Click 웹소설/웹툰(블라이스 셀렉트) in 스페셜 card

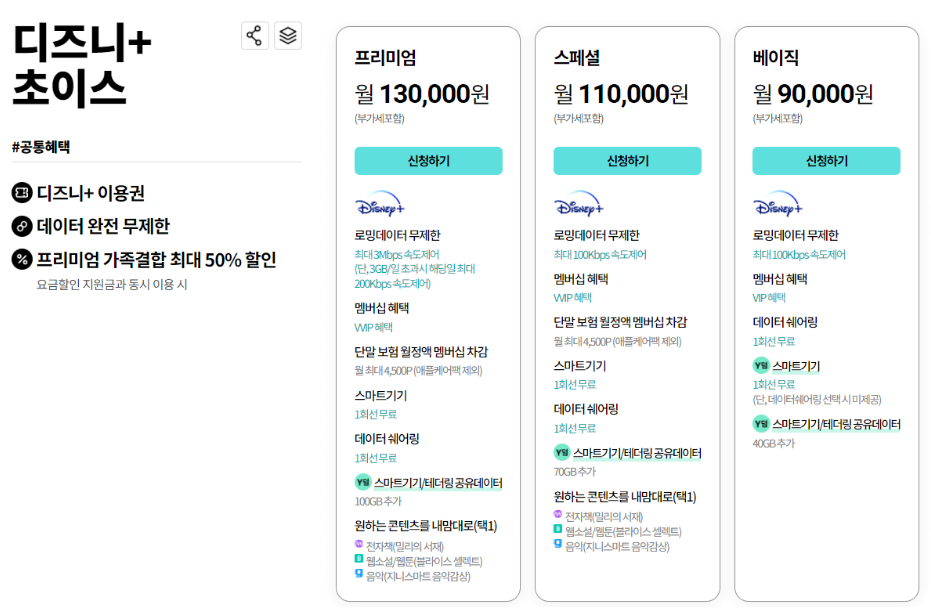623,531
